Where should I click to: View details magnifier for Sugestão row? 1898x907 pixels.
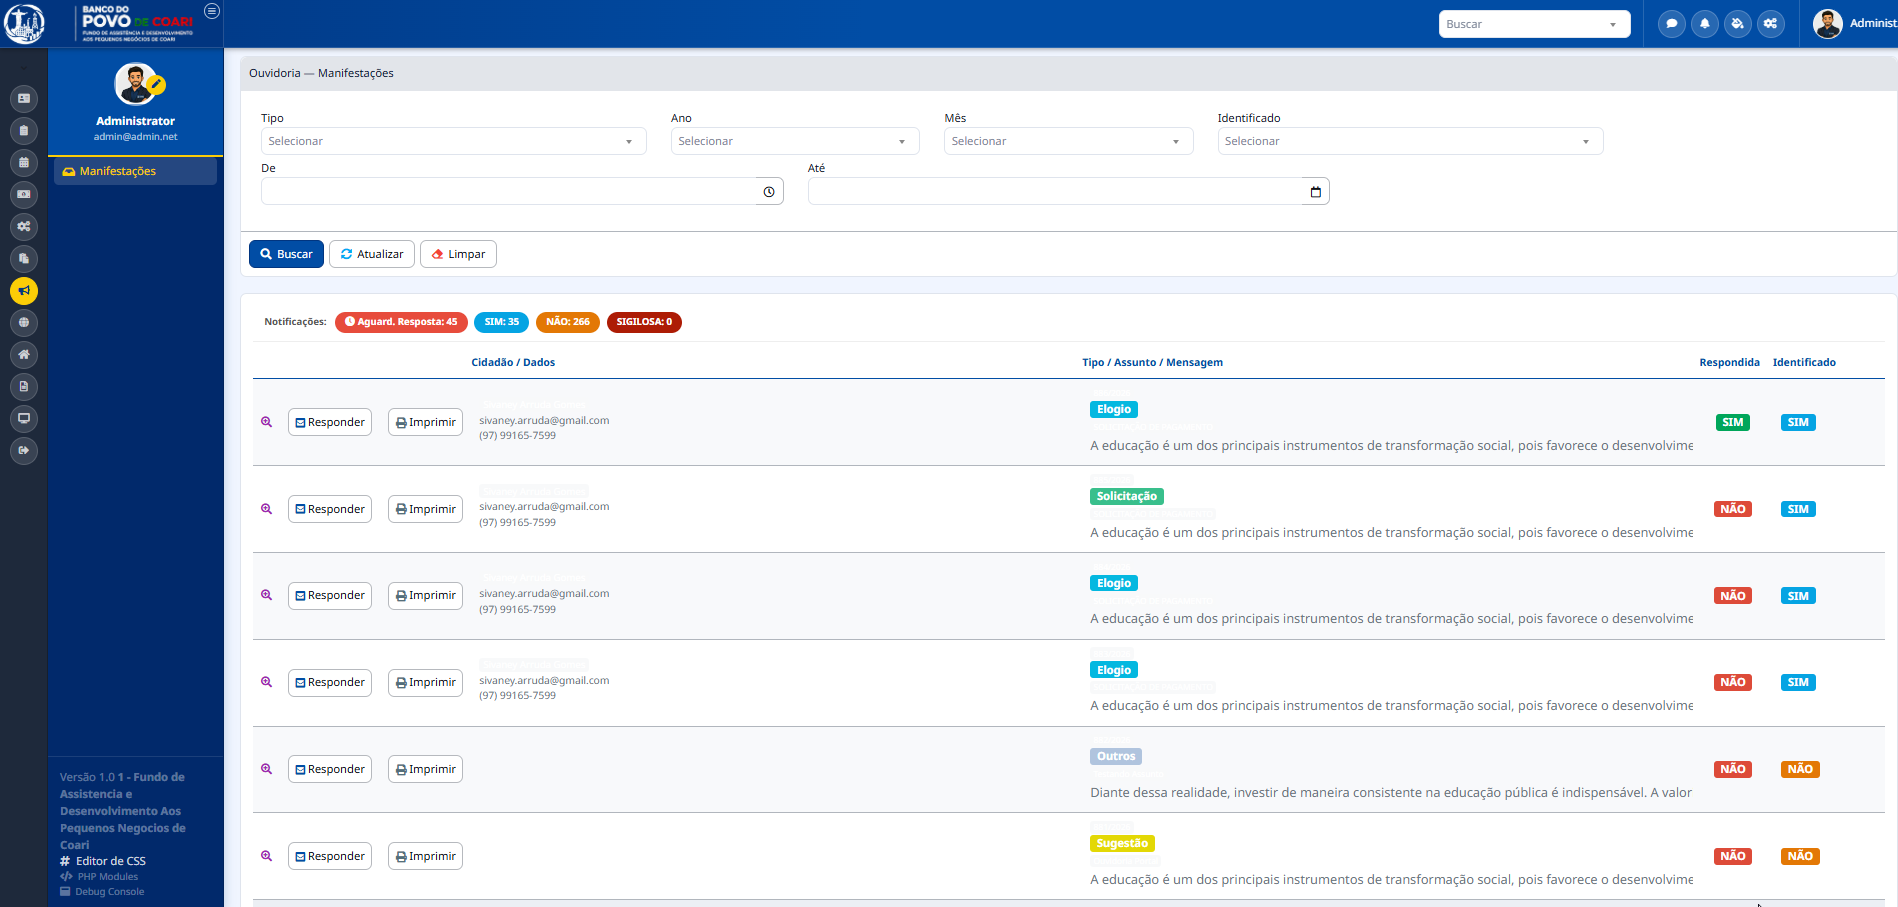[x=266, y=856]
